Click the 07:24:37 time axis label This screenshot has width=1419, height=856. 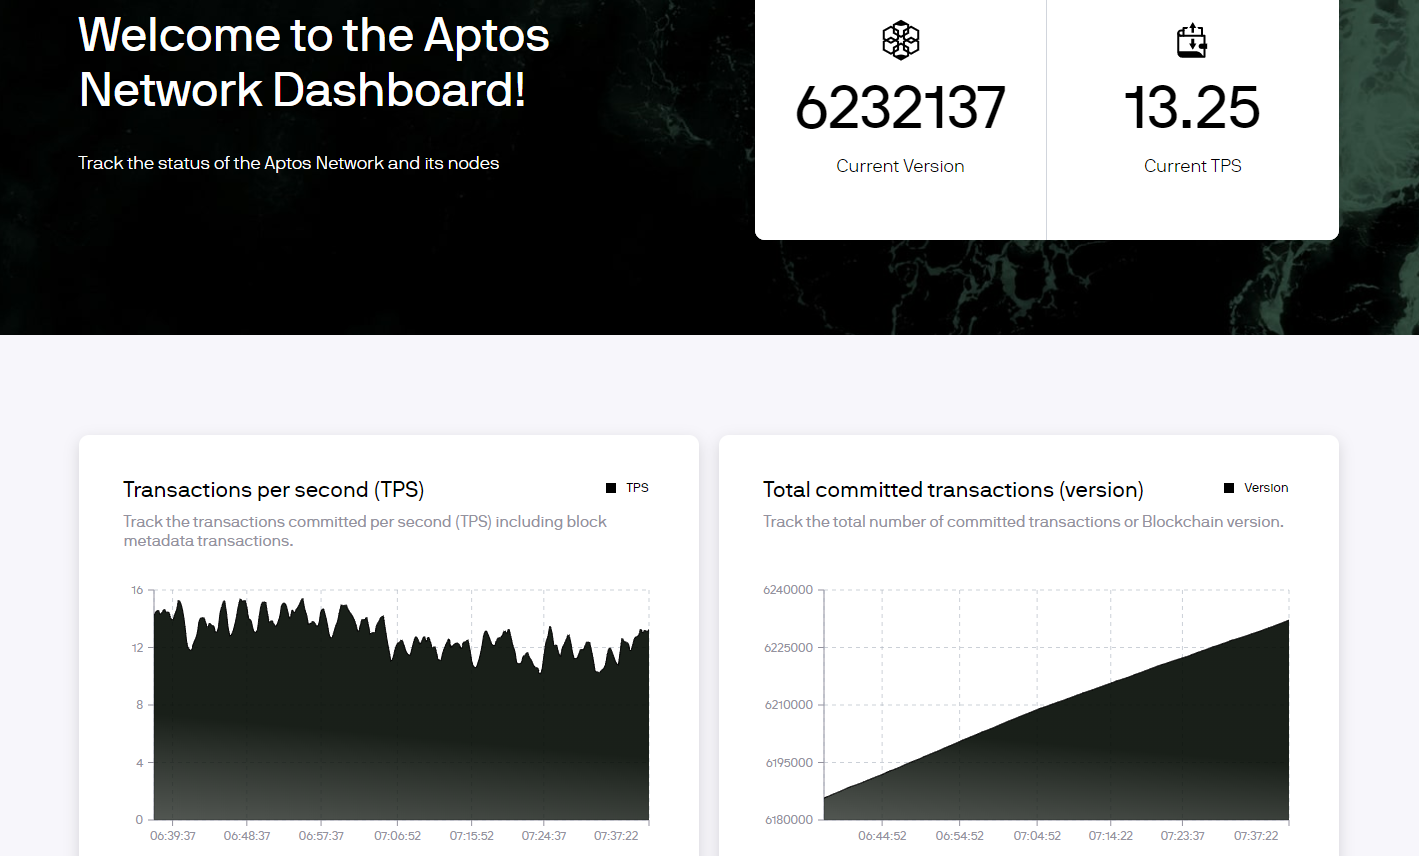click(544, 836)
